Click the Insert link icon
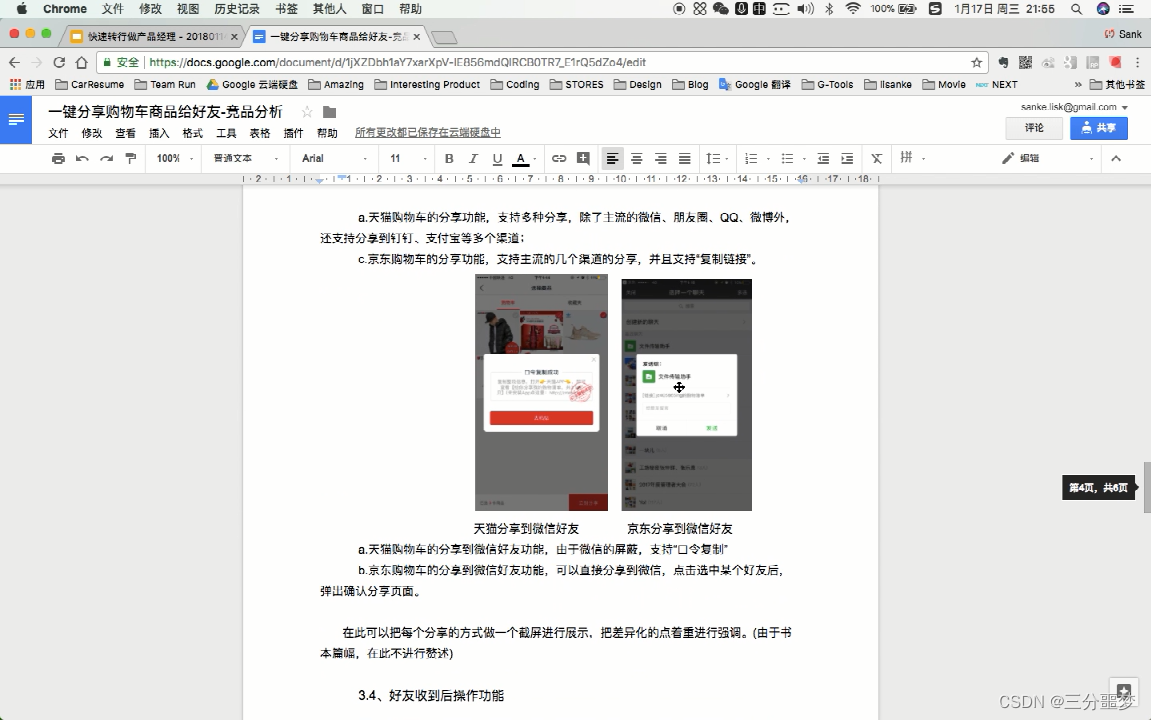The height and width of the screenshot is (720, 1151). tap(559, 158)
